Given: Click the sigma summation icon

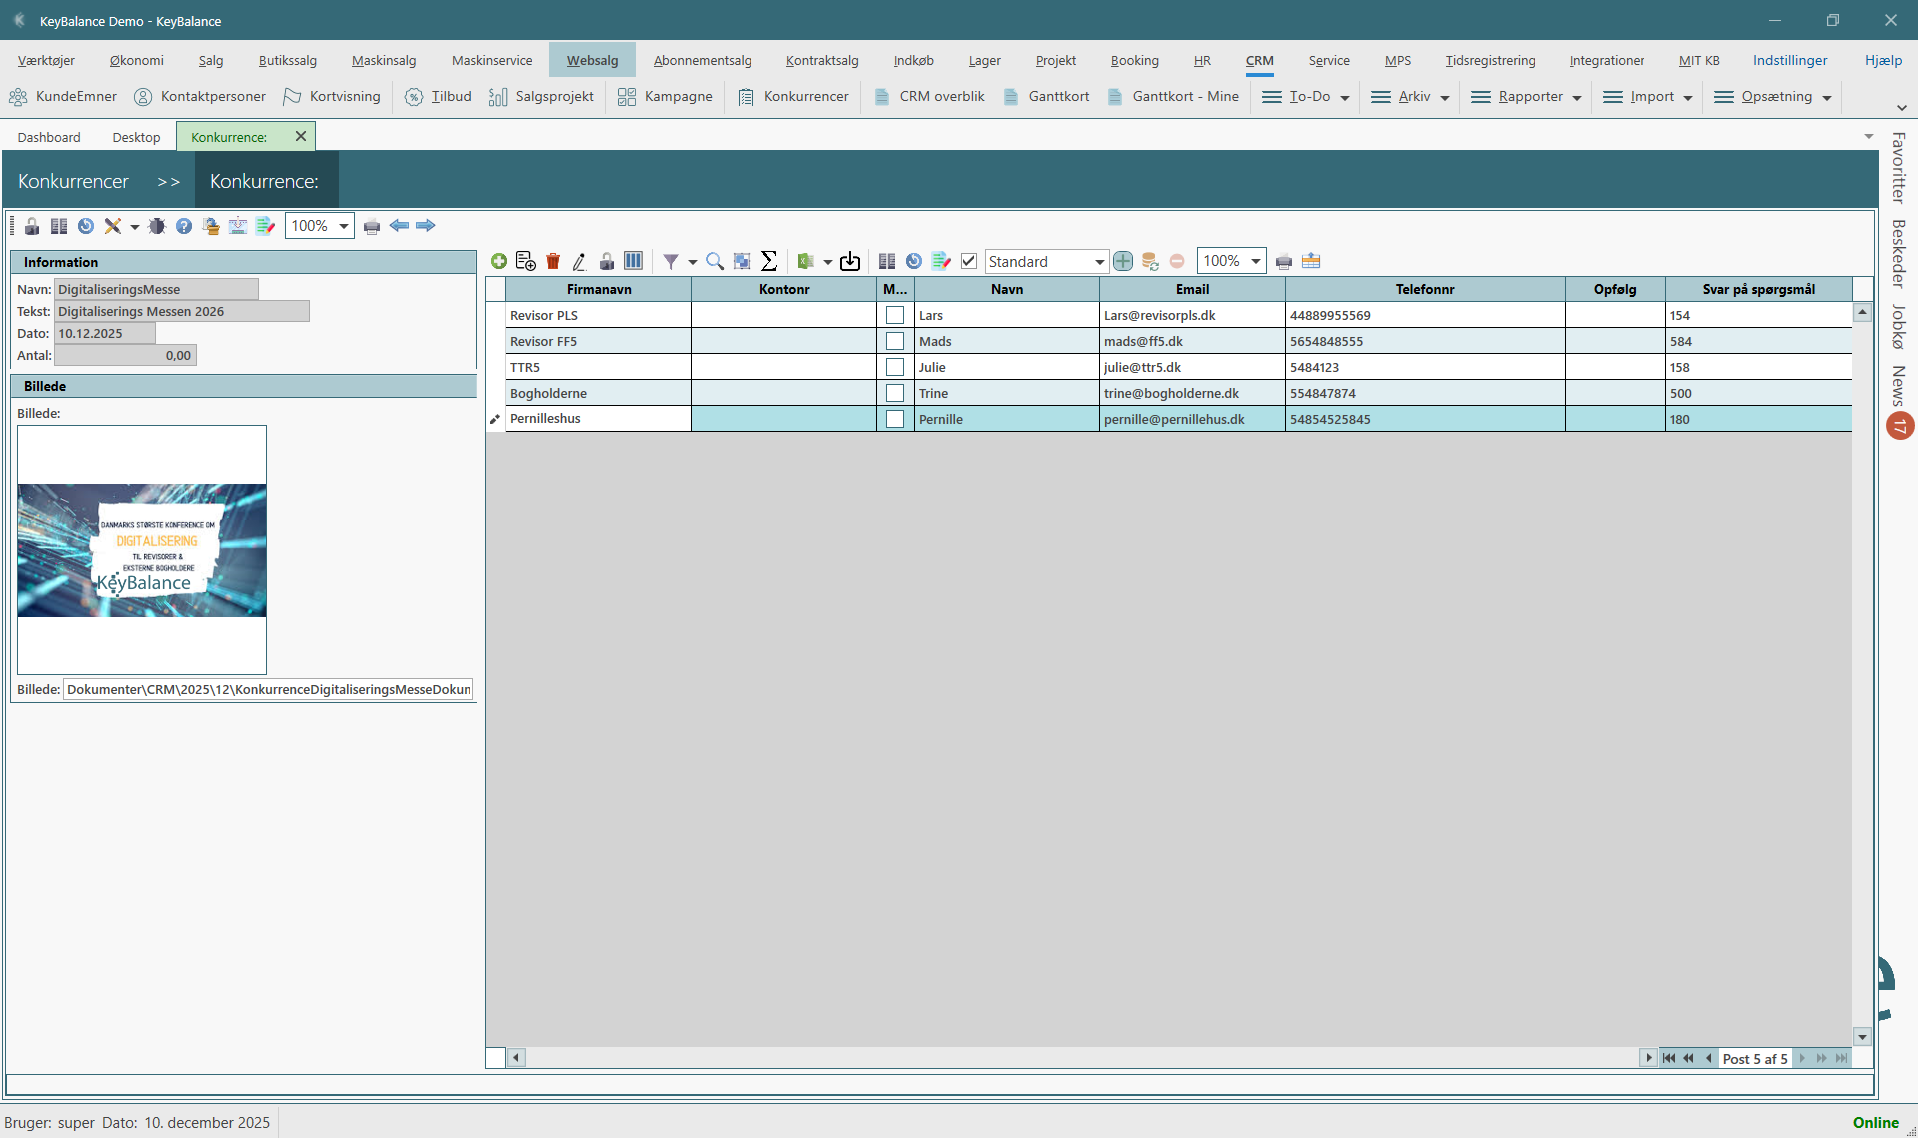Looking at the screenshot, I should 769,261.
